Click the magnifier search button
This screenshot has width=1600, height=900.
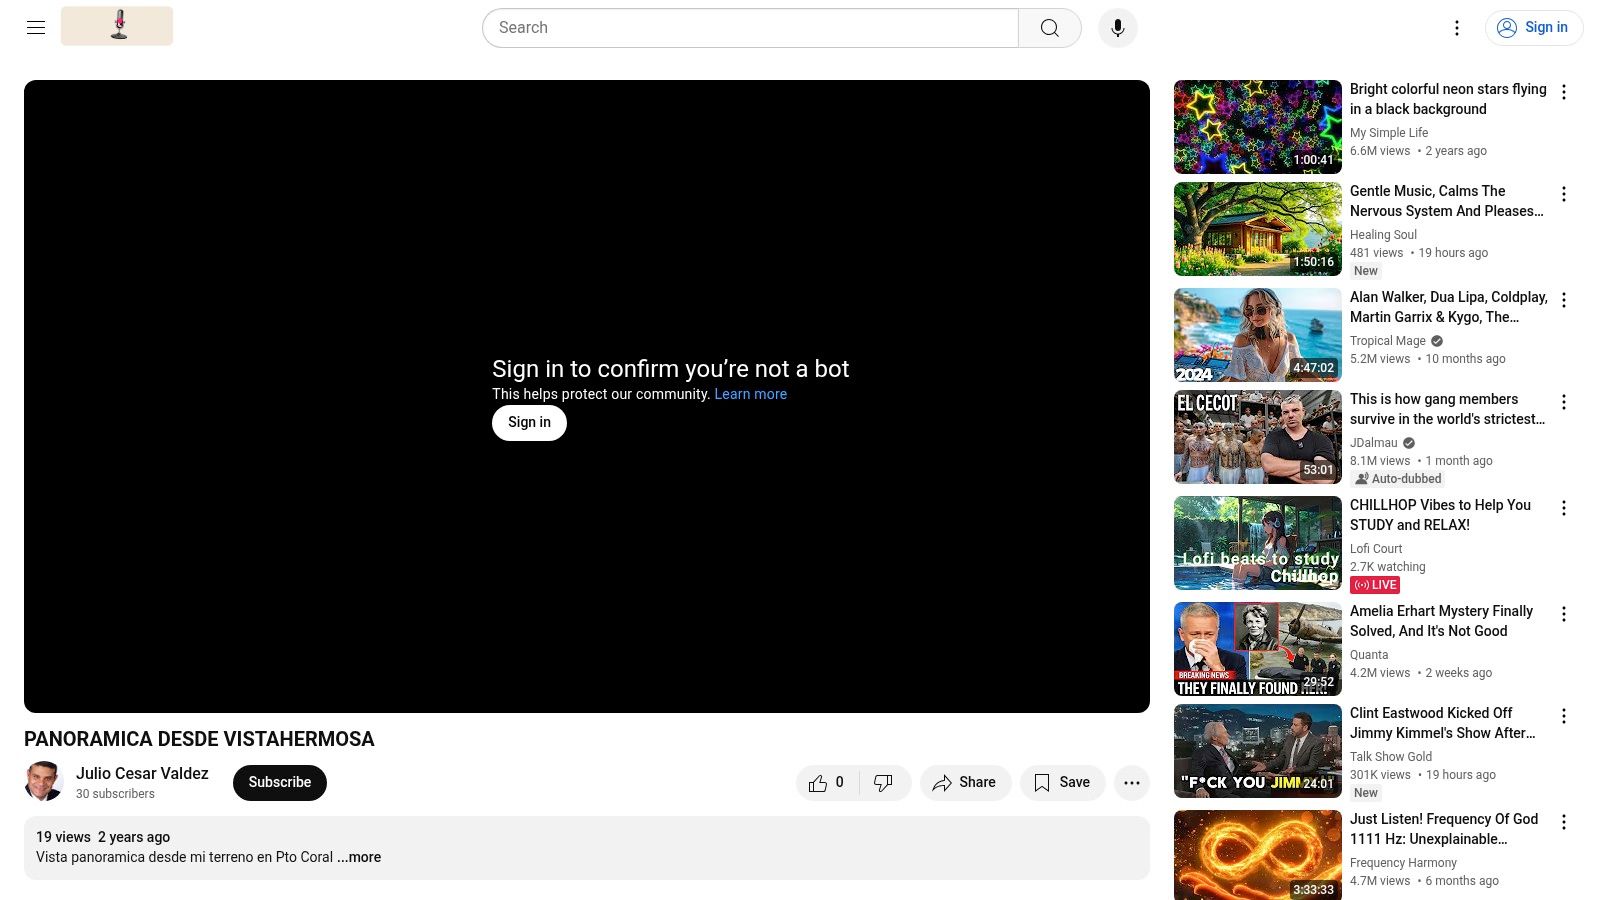coord(1049,28)
